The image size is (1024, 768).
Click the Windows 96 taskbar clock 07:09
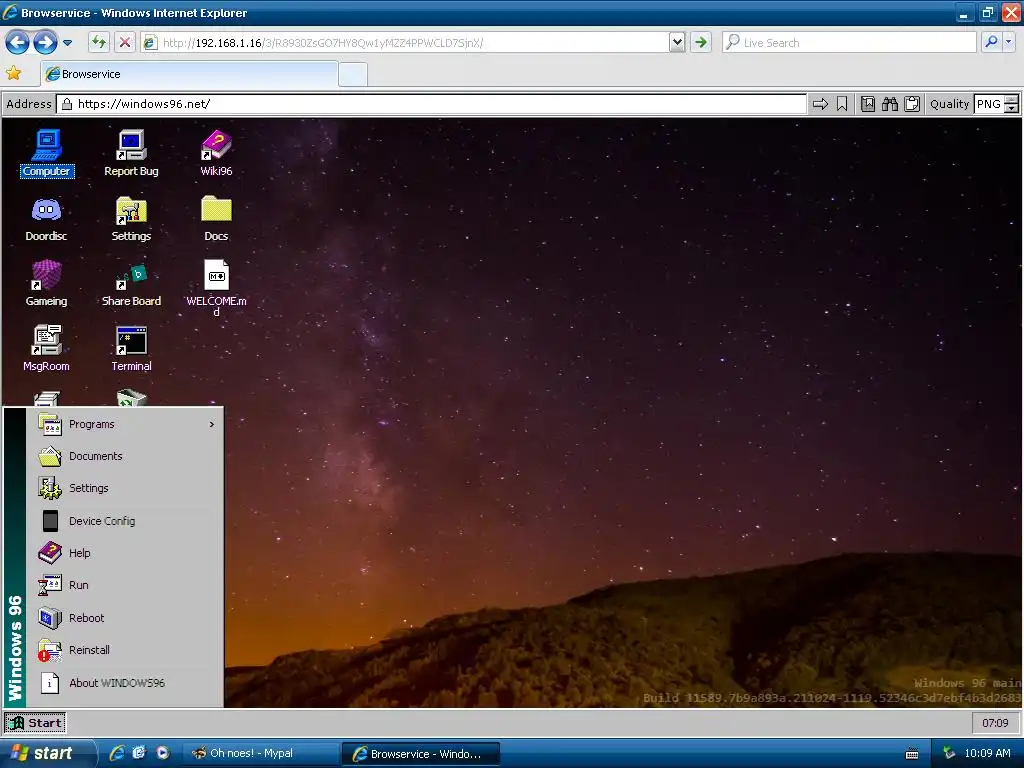click(x=995, y=723)
